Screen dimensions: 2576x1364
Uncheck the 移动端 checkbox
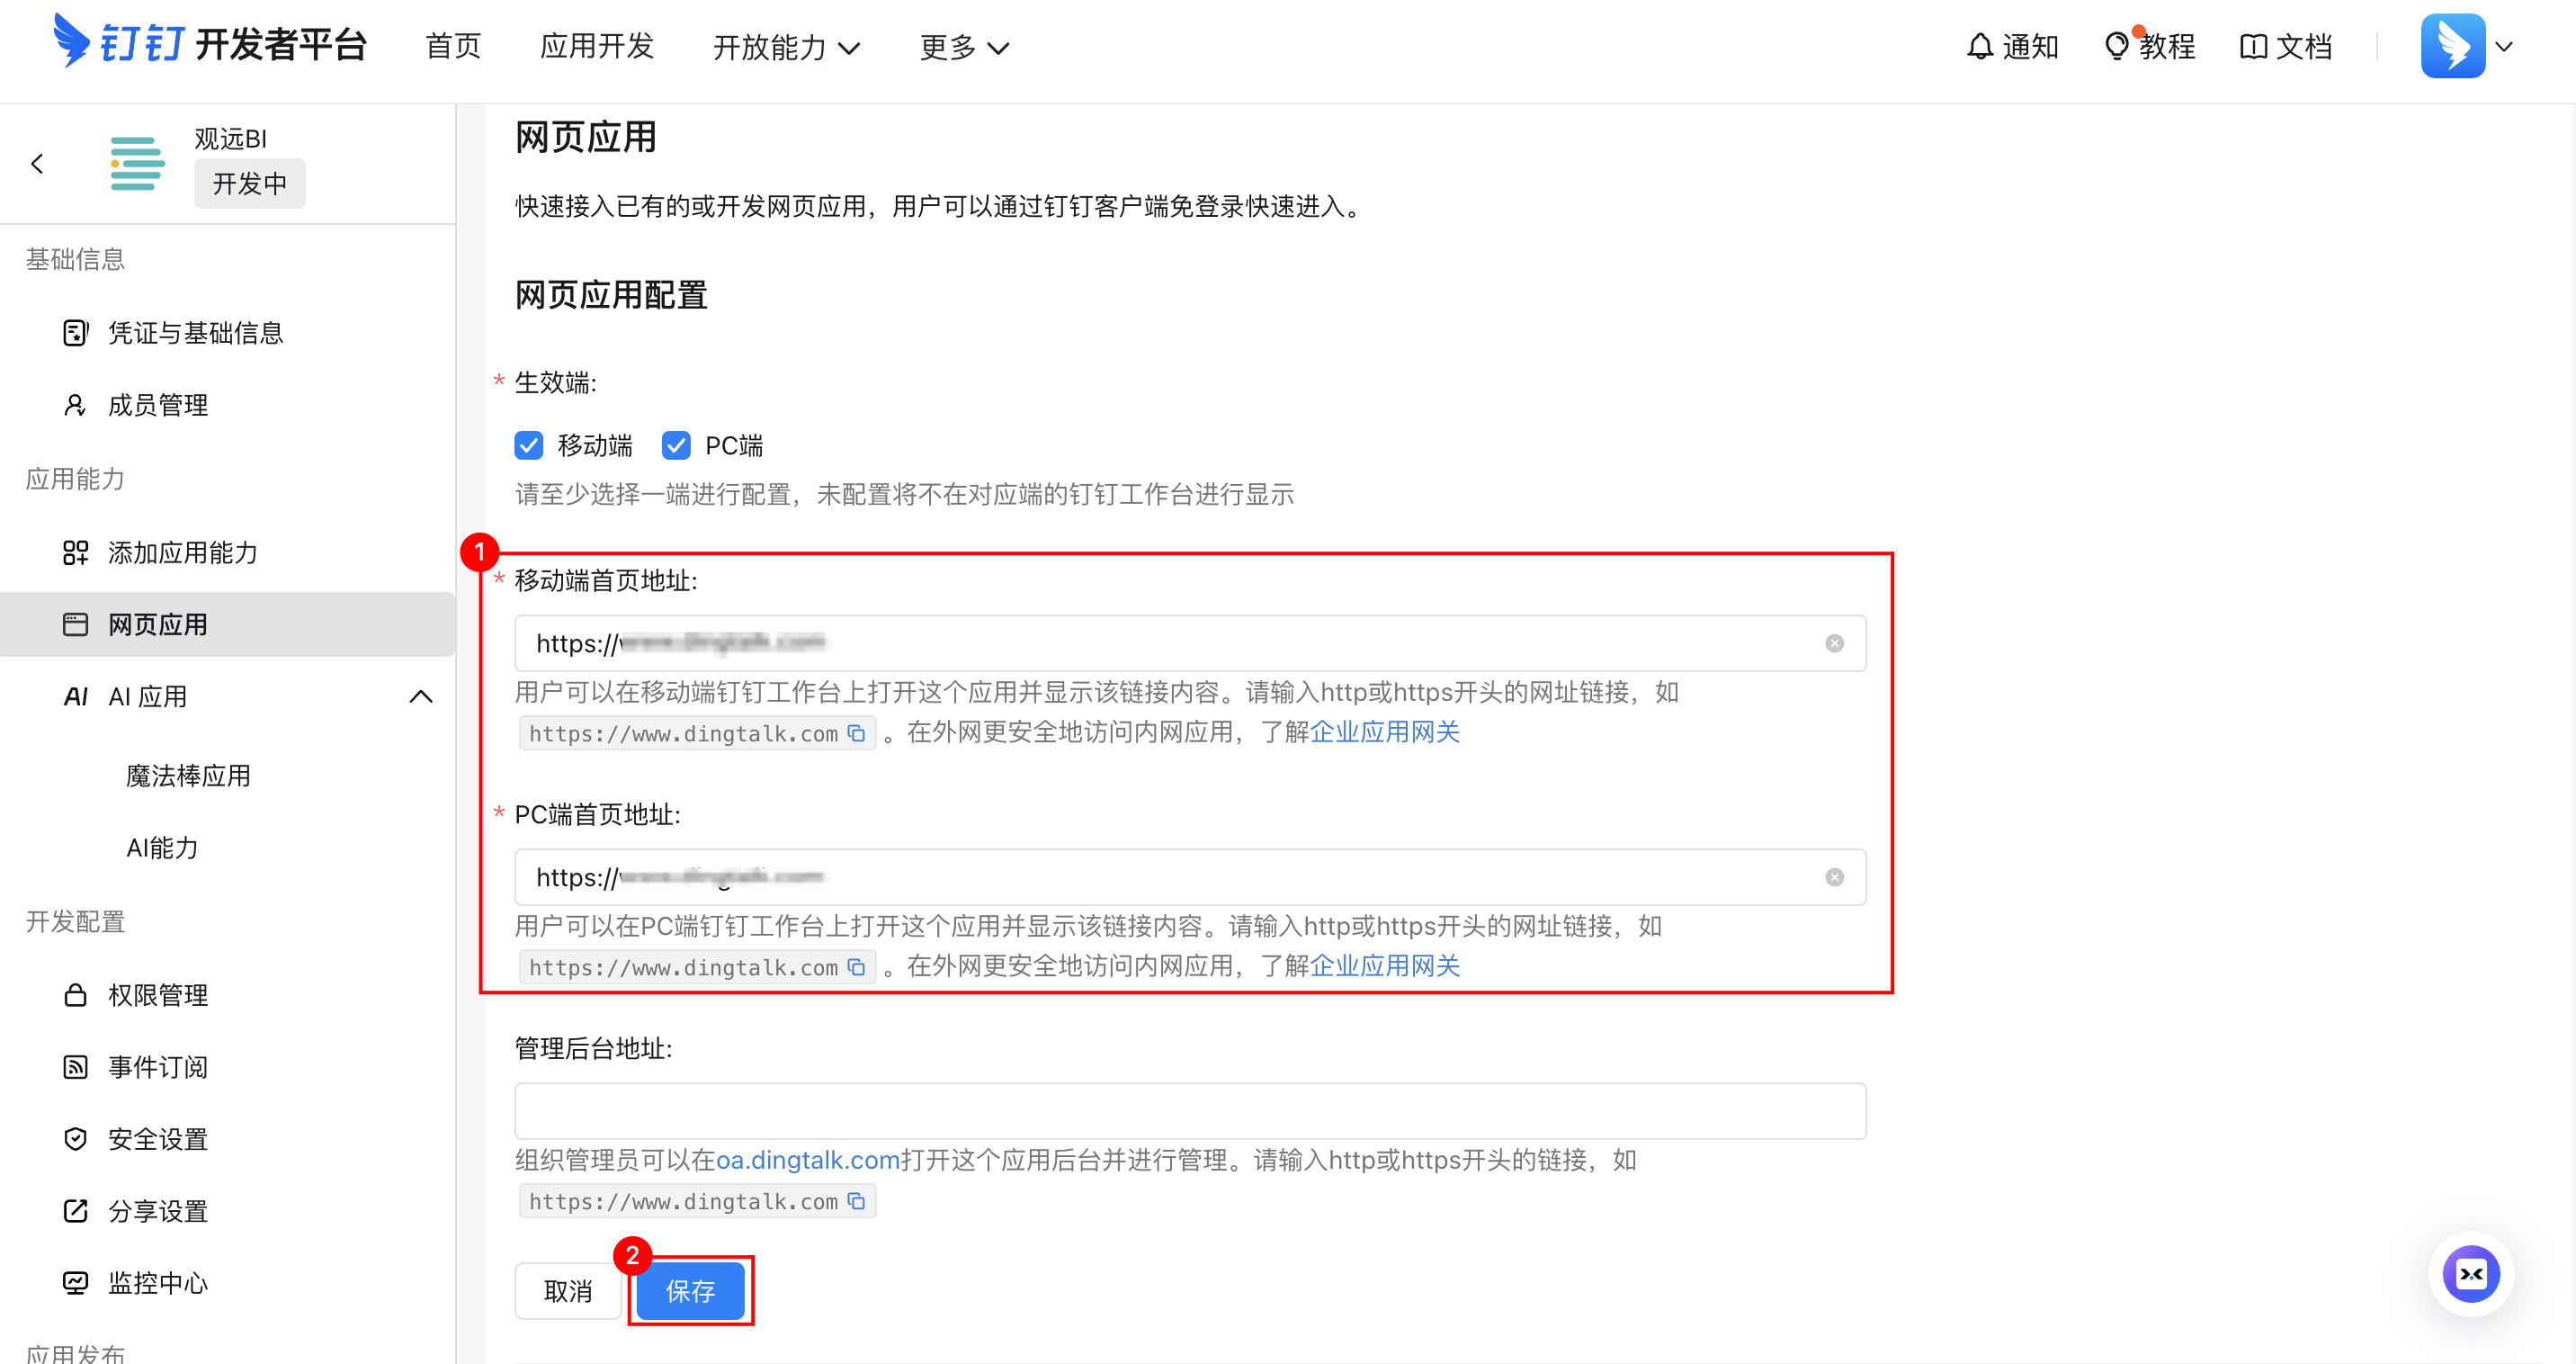click(529, 445)
